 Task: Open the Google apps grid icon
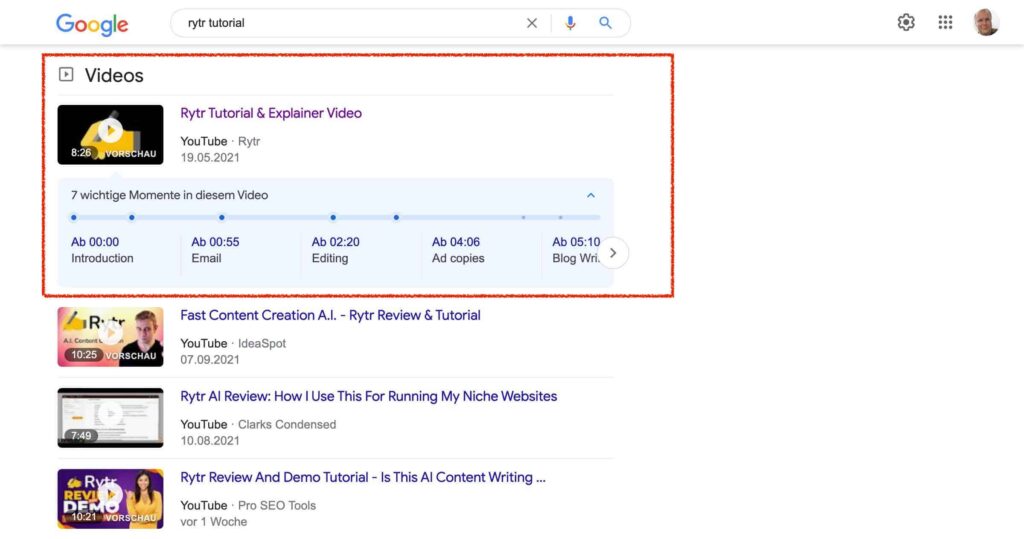(945, 22)
